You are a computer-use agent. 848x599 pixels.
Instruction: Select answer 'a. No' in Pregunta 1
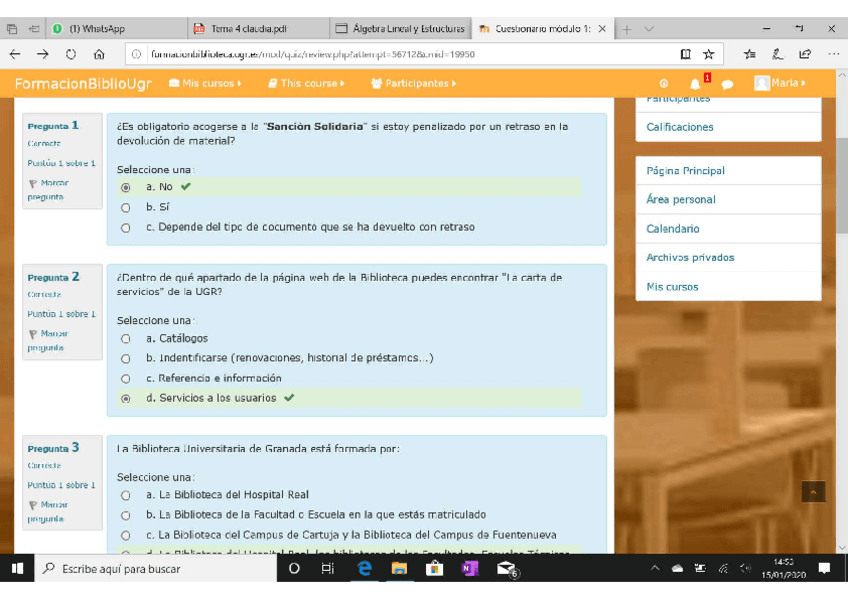[x=125, y=188]
